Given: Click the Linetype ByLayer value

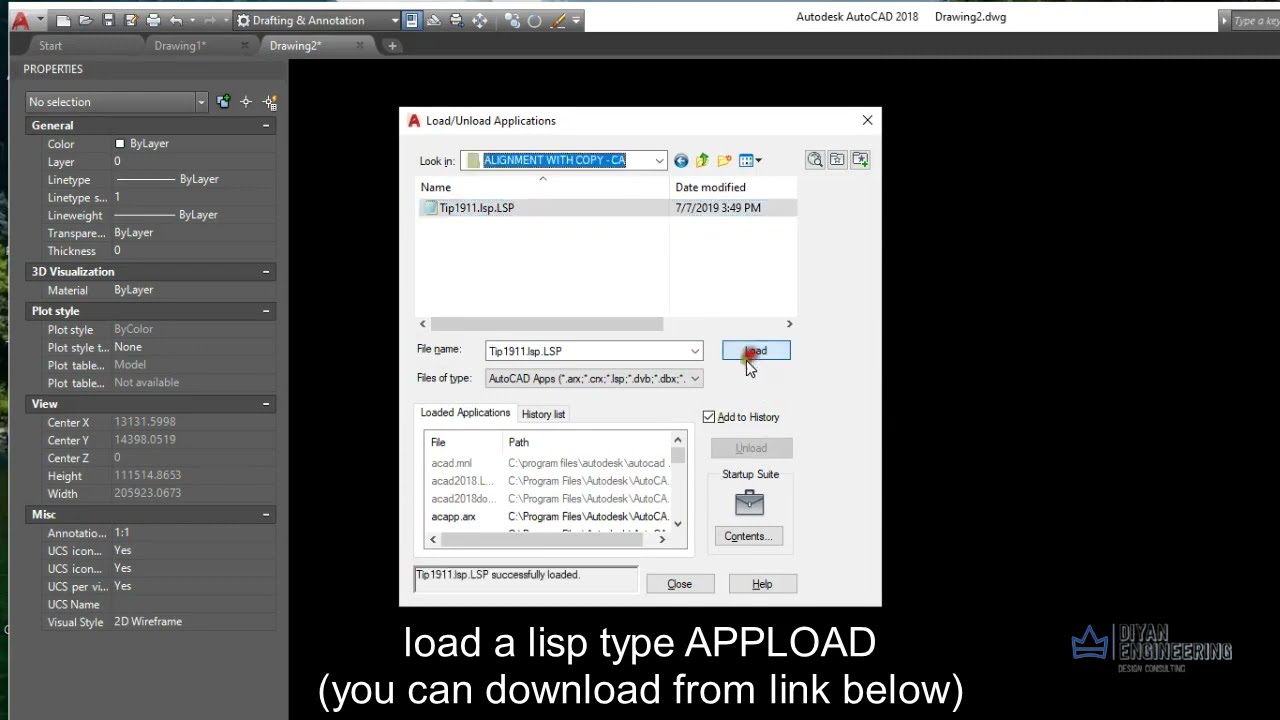Looking at the screenshot, I should (194, 179).
